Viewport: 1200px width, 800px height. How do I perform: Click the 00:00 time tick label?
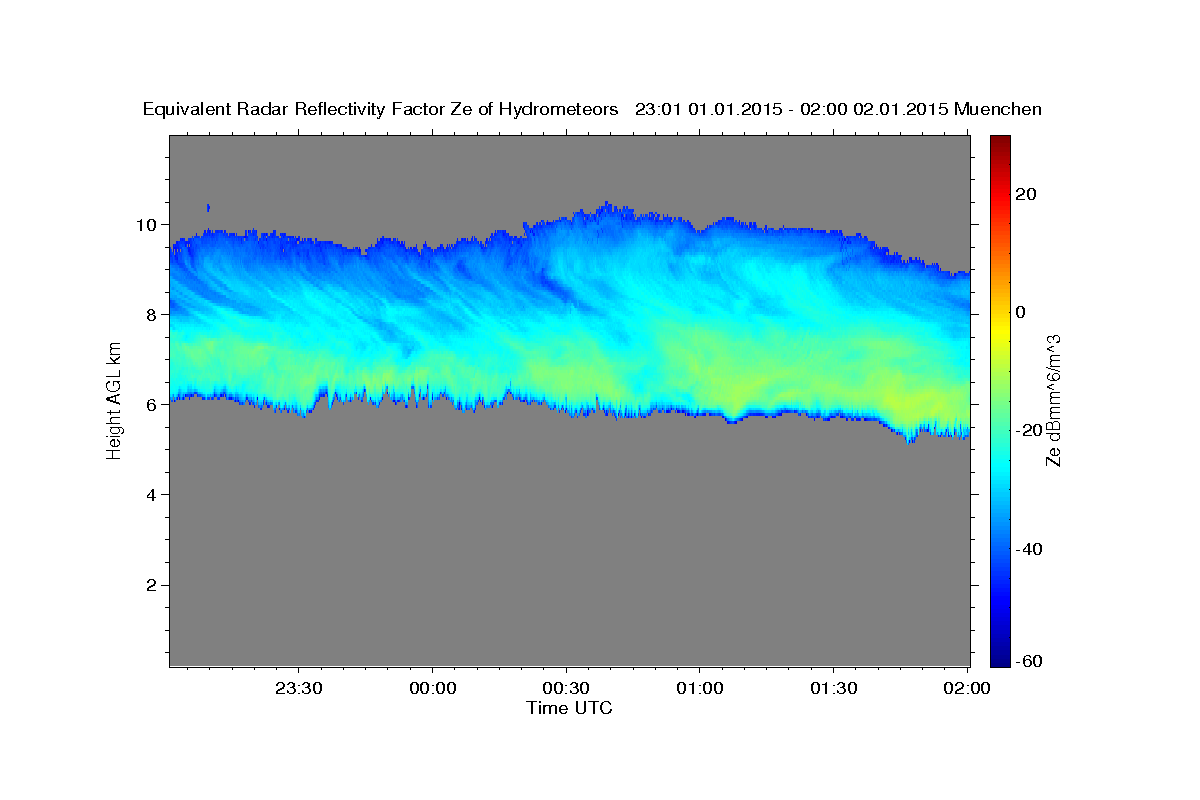(x=433, y=688)
